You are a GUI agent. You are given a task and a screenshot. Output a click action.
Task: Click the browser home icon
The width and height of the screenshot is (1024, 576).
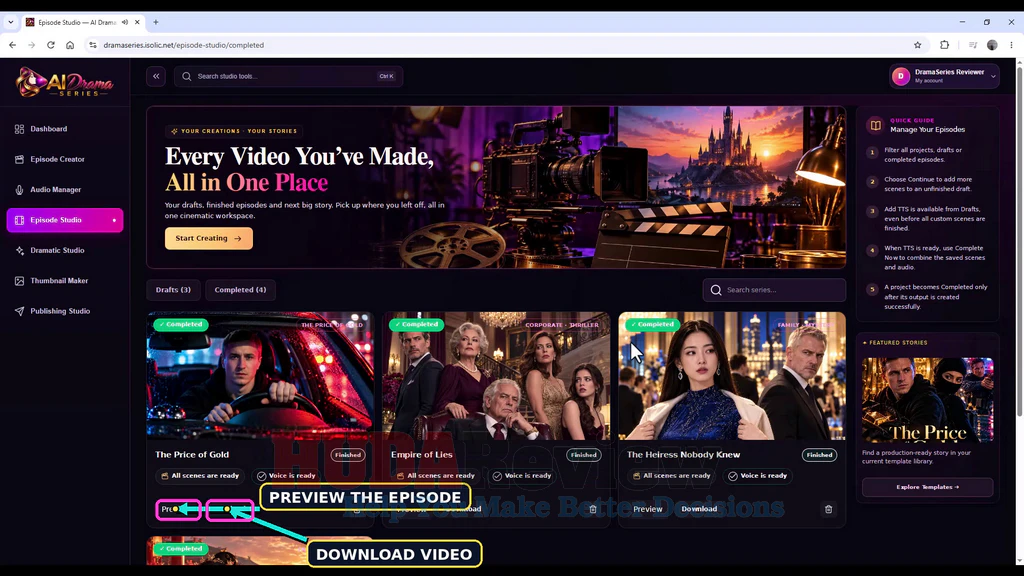(70, 45)
